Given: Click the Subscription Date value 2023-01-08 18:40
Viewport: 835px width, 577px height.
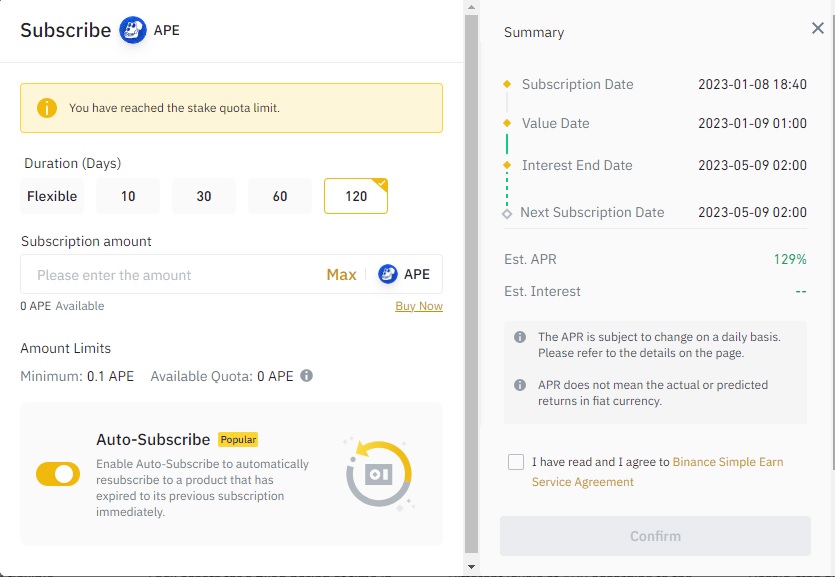Looking at the screenshot, I should [752, 84].
